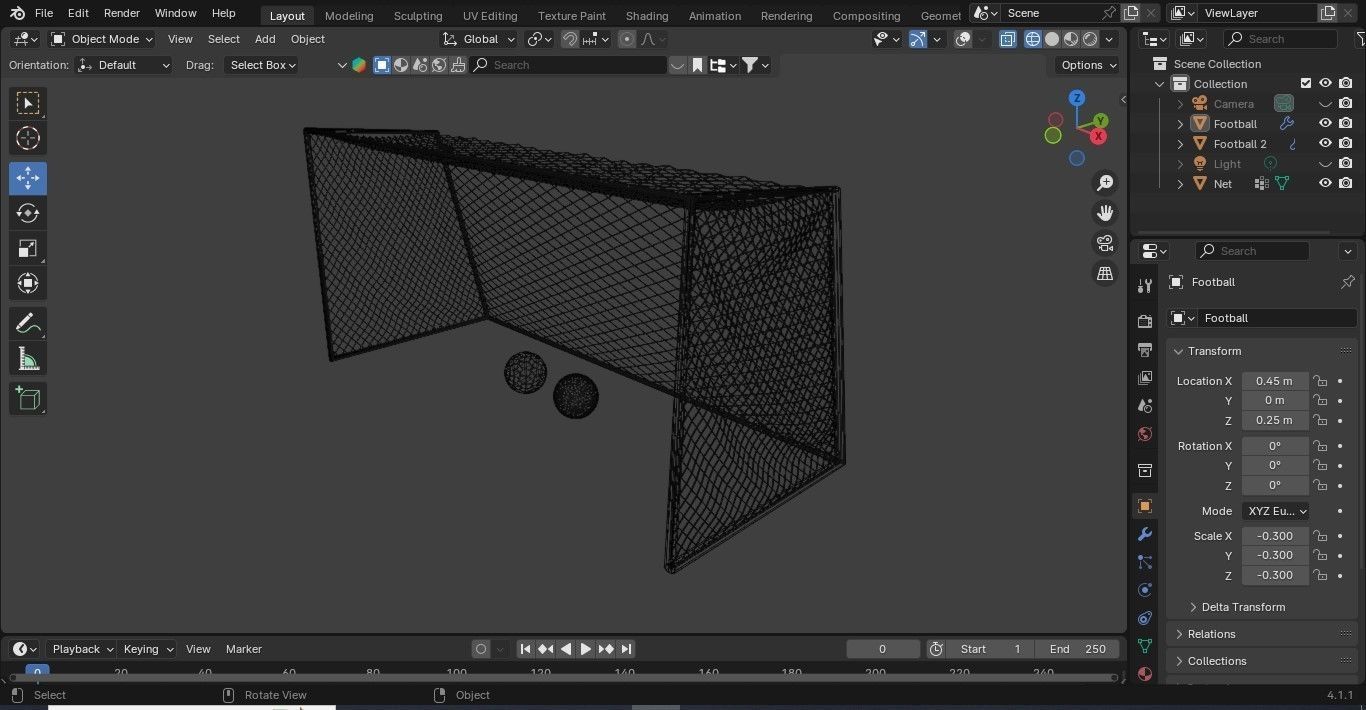Open the Physics properties tab

(1145, 590)
